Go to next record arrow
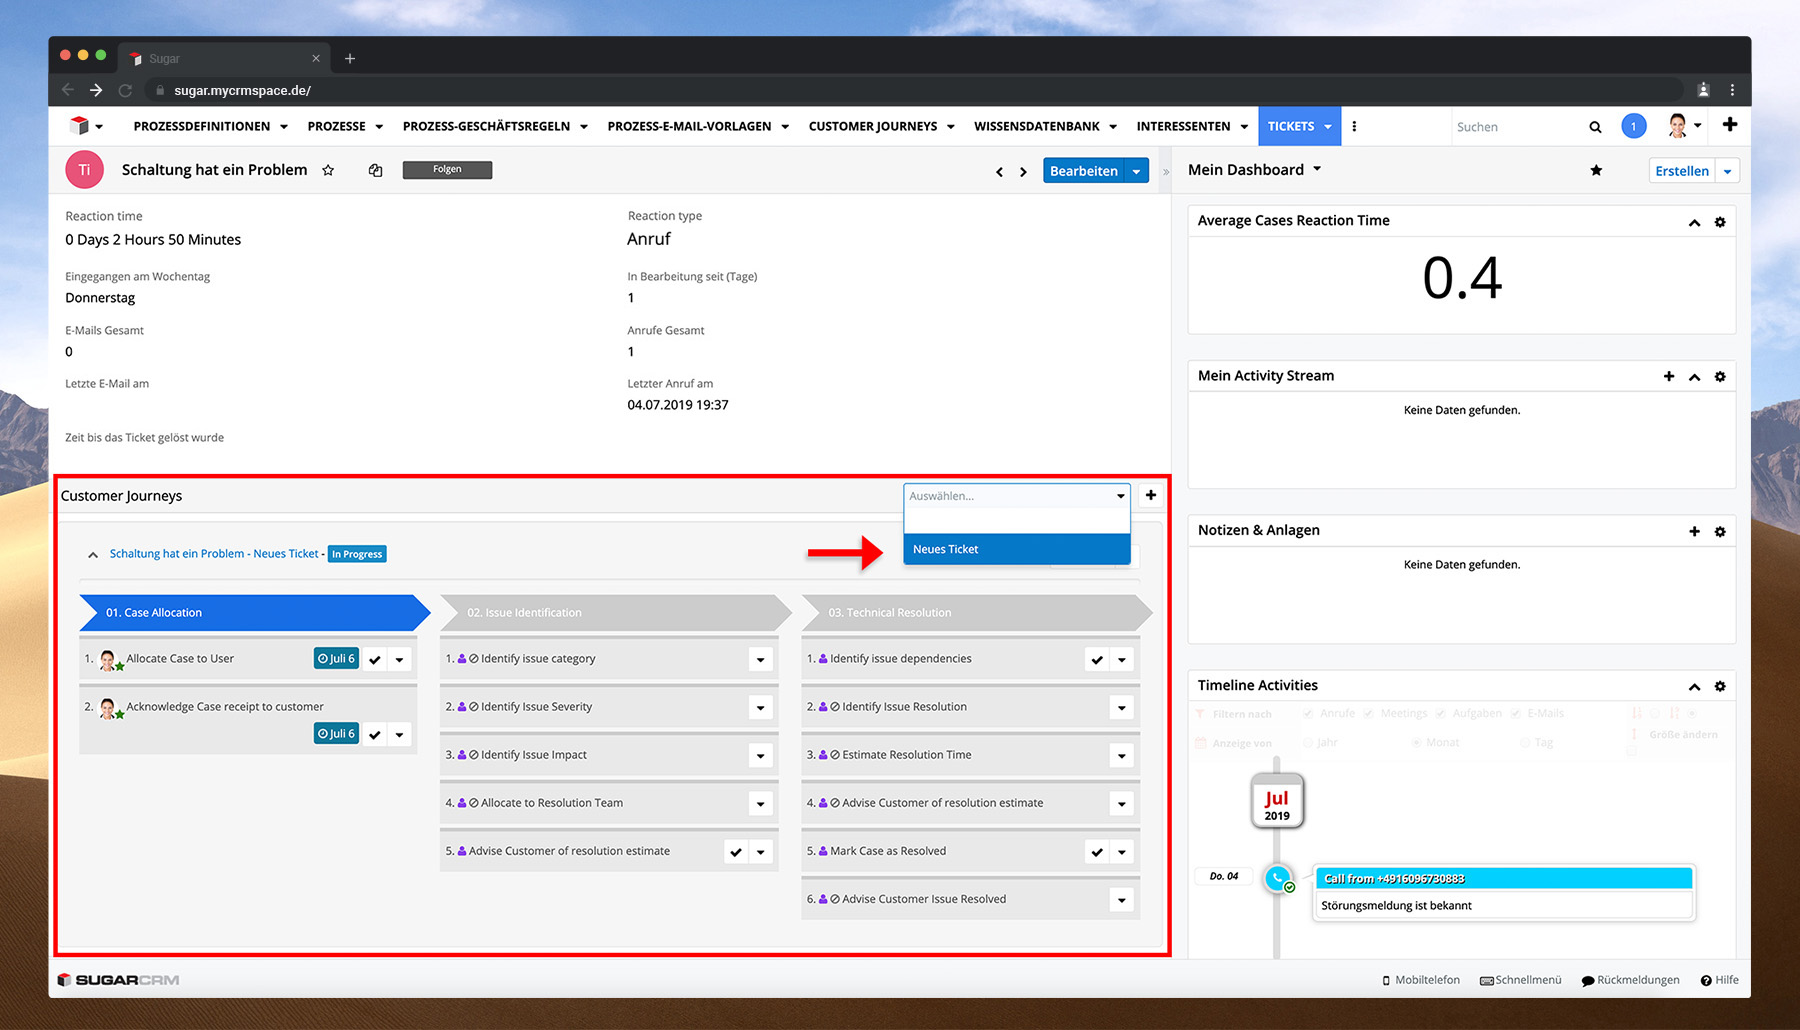 pyautogui.click(x=1023, y=172)
